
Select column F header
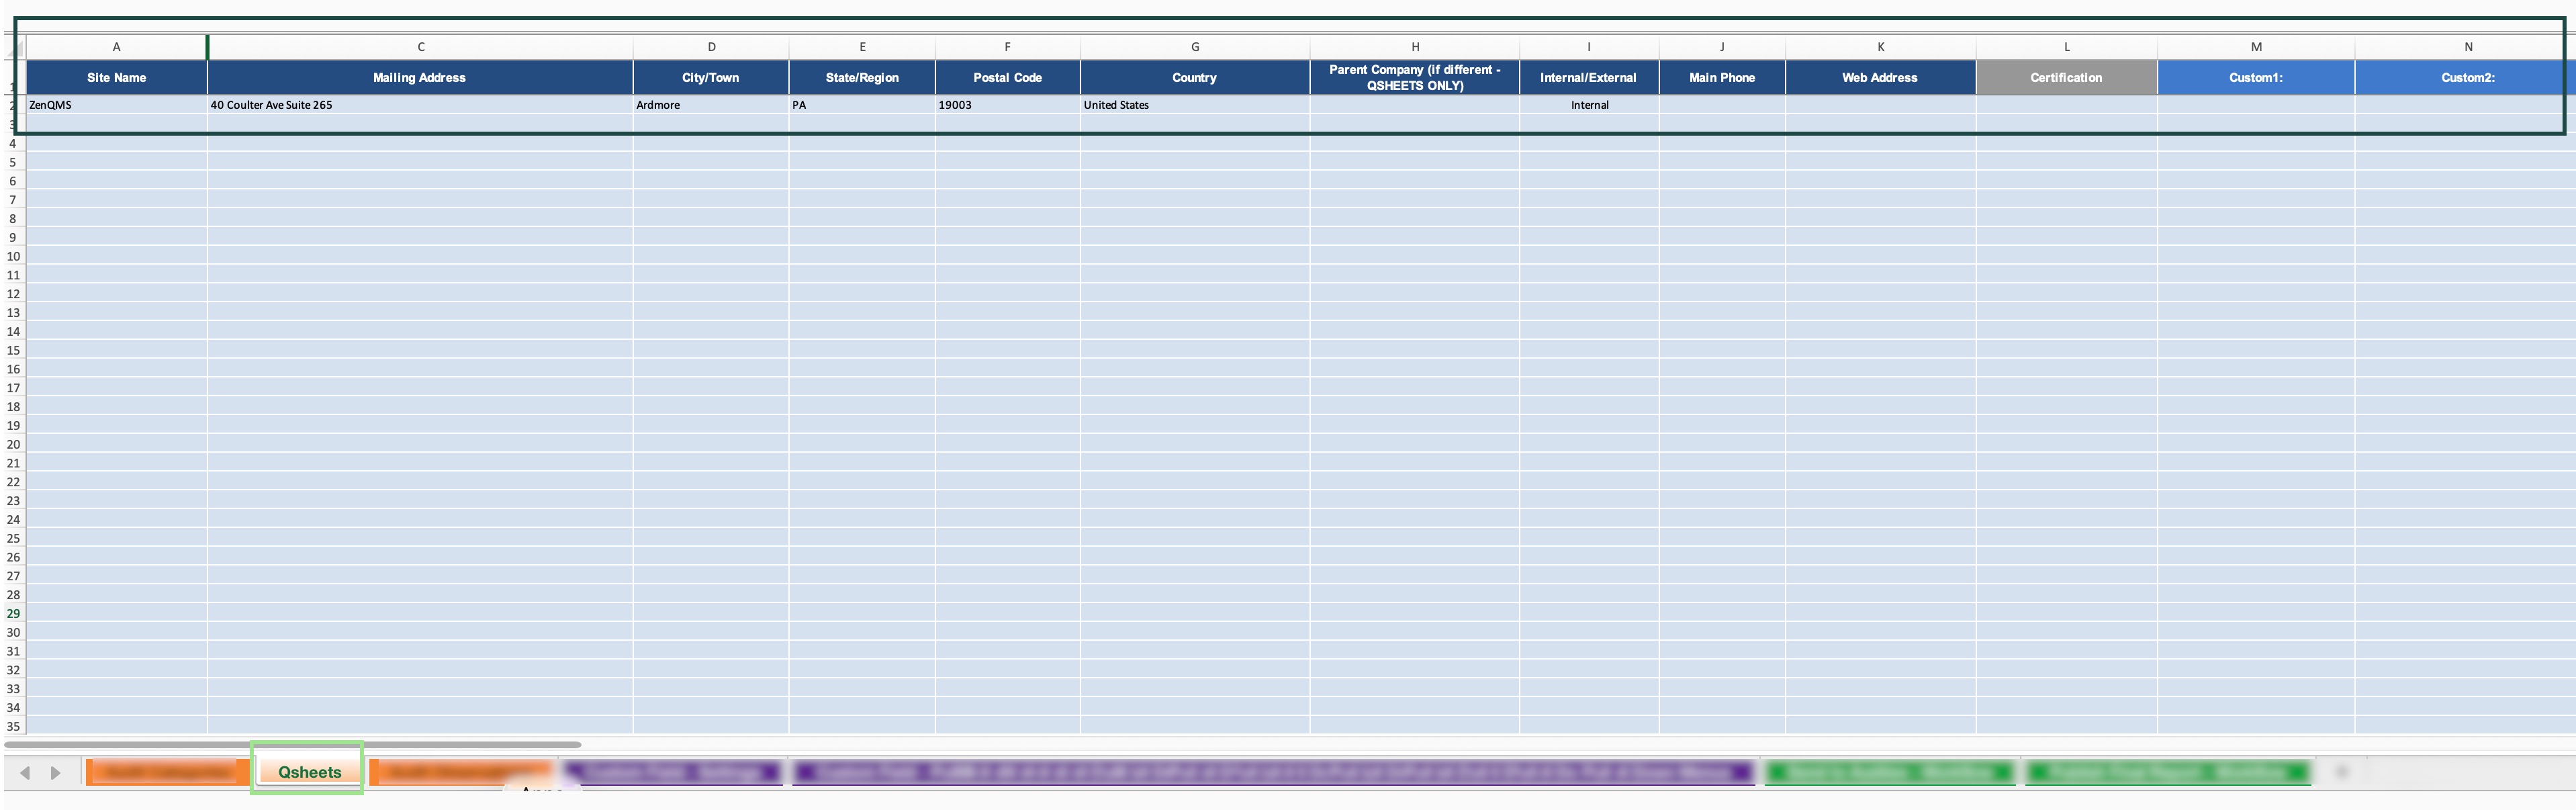point(1007,47)
